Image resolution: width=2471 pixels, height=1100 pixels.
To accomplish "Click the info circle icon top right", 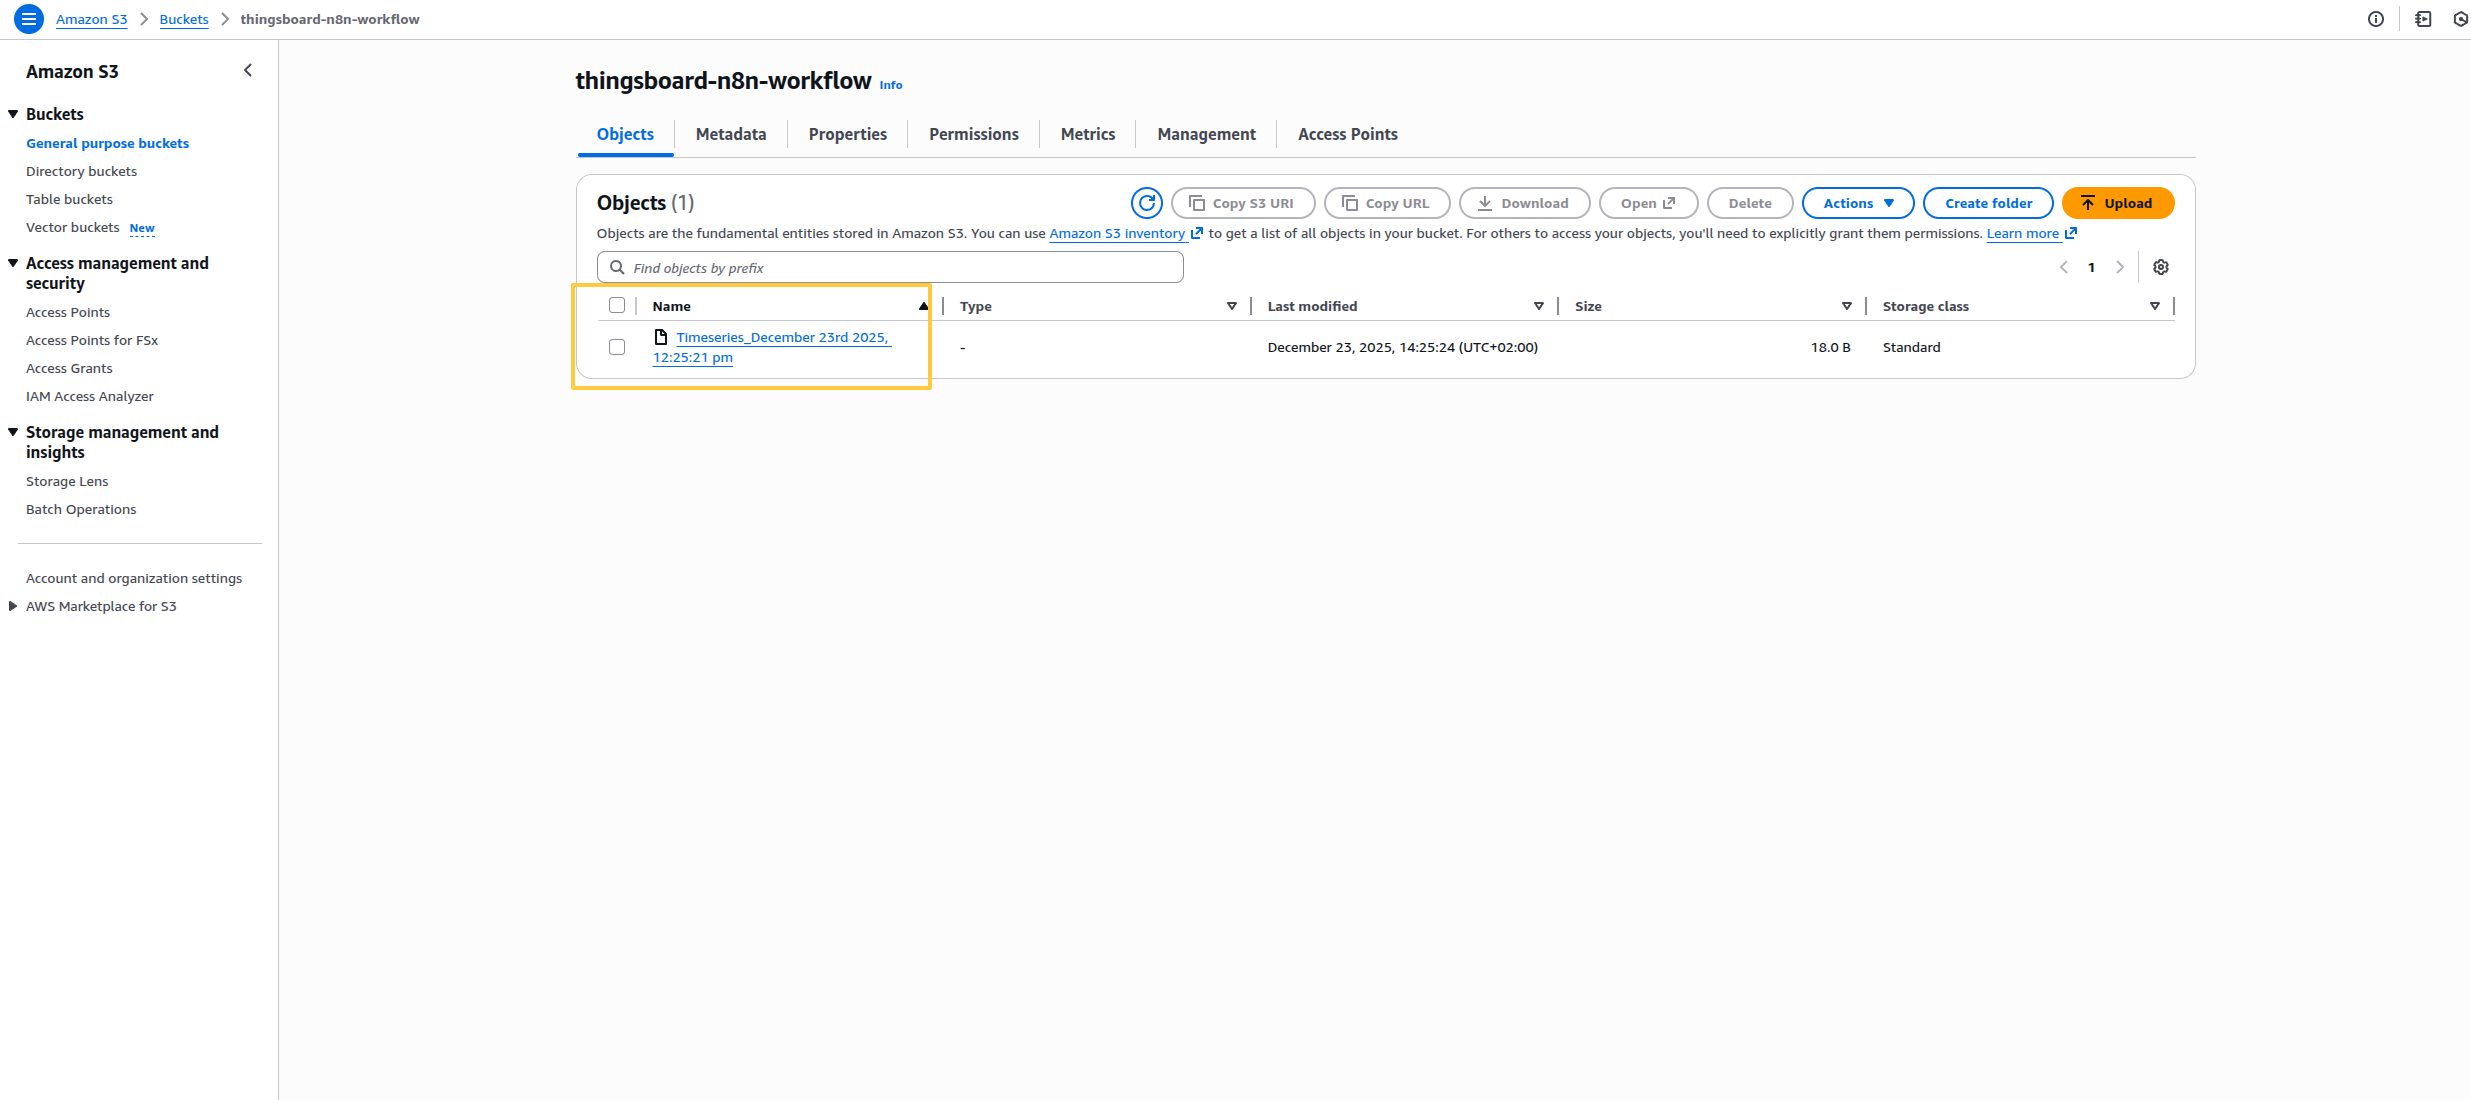I will [2376, 19].
